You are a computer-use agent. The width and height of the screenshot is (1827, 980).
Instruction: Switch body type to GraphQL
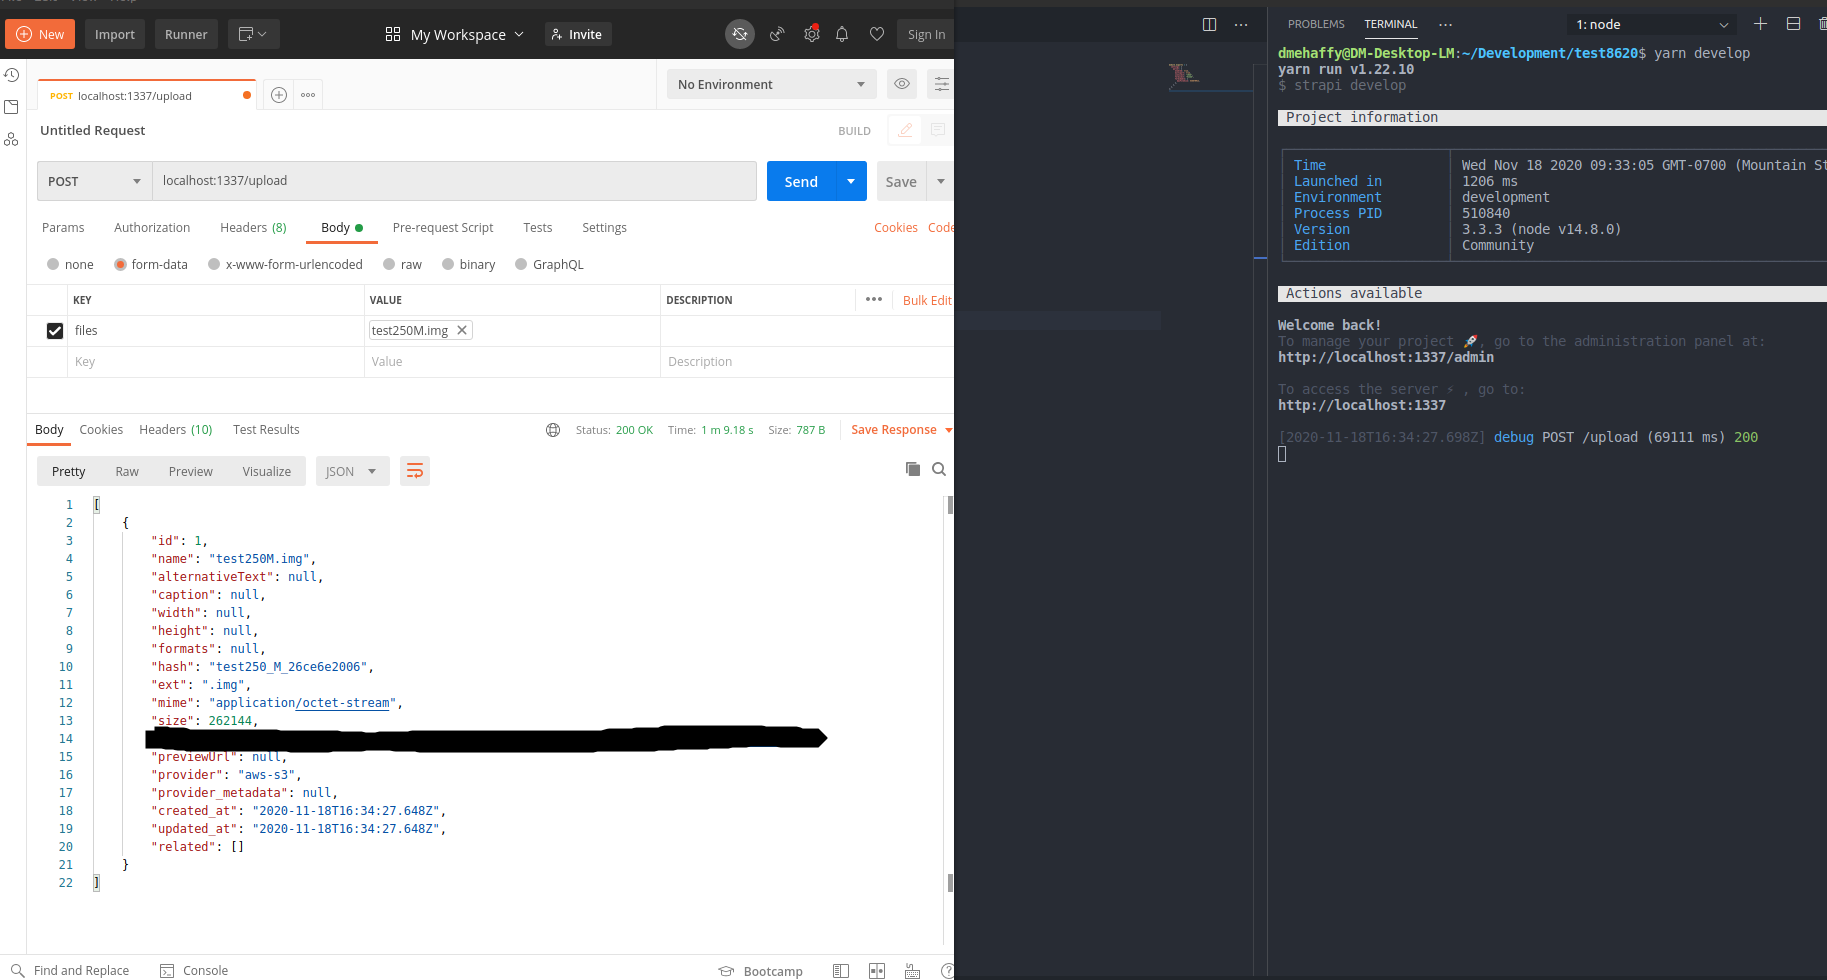[520, 264]
